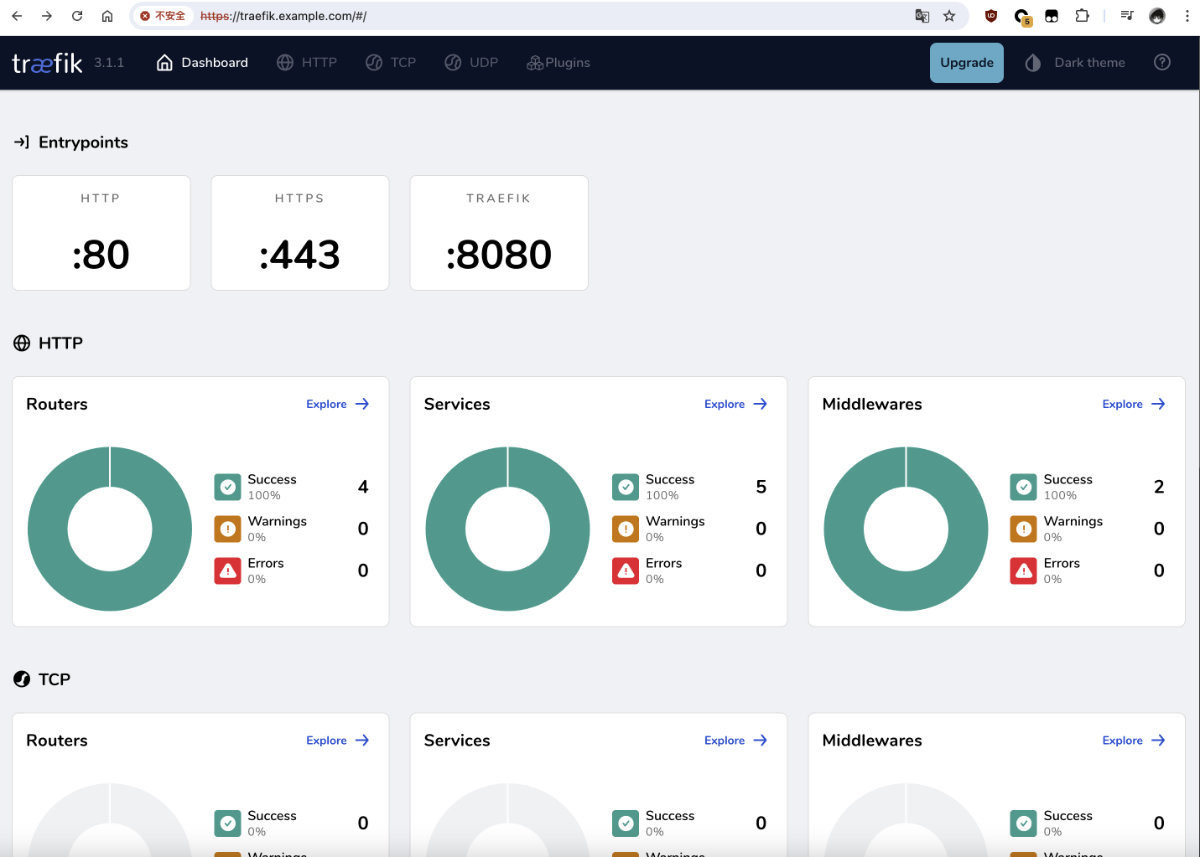Image resolution: width=1200 pixels, height=857 pixels.
Task: Click TCP Routers Success check icon
Action: [228, 823]
